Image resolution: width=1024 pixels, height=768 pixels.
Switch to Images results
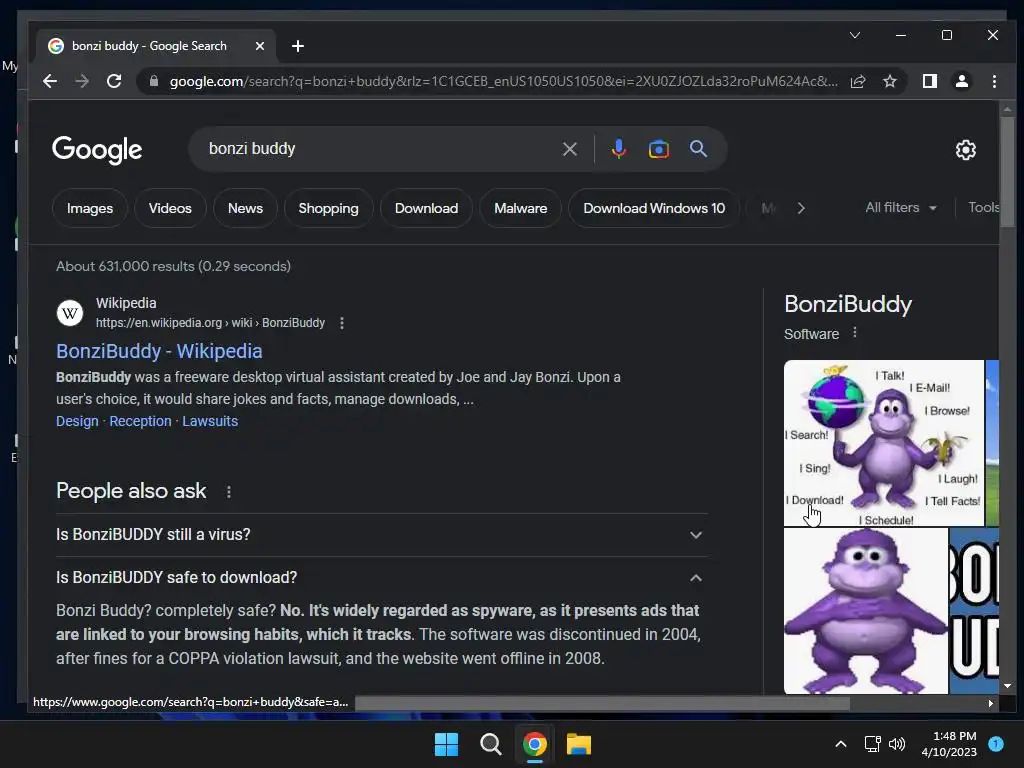coord(90,208)
